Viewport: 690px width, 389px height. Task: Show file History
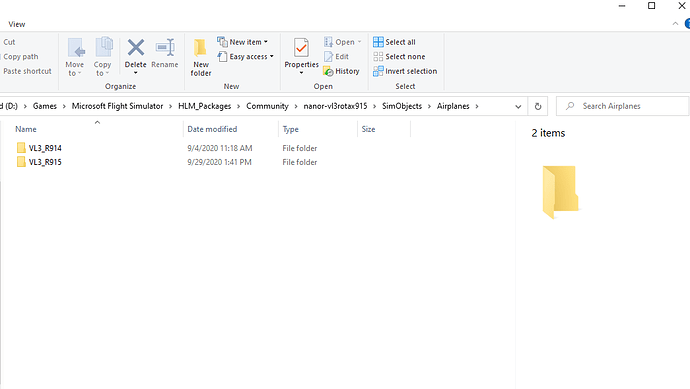[341, 71]
